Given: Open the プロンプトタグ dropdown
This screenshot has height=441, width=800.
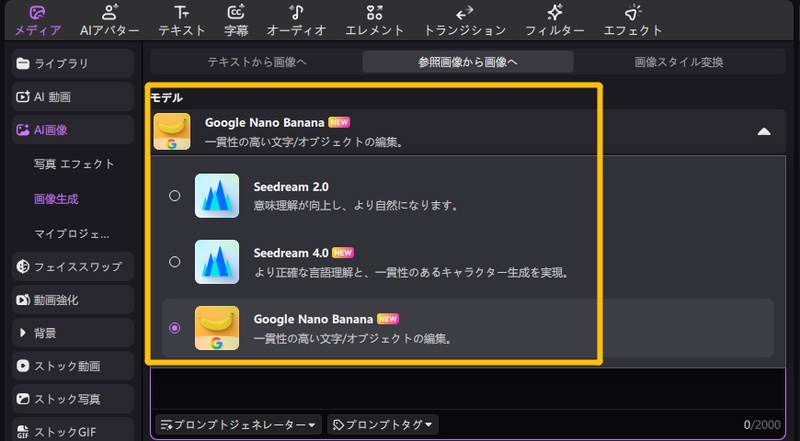Looking at the screenshot, I should [x=385, y=425].
